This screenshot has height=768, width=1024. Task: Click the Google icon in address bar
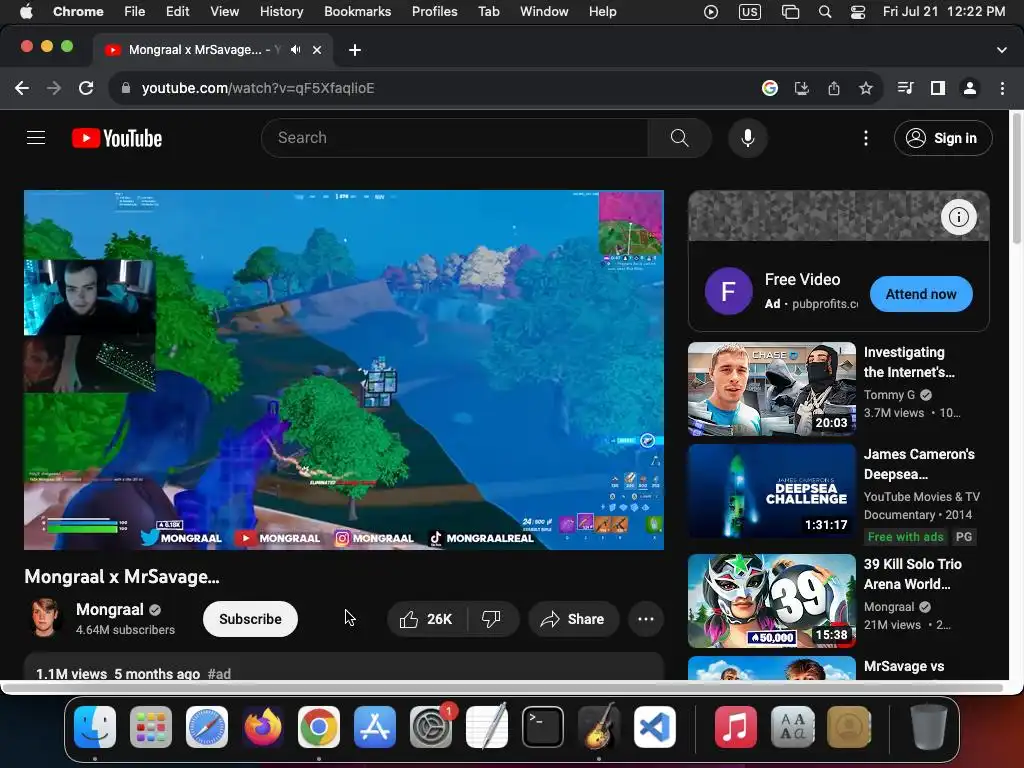(x=770, y=88)
